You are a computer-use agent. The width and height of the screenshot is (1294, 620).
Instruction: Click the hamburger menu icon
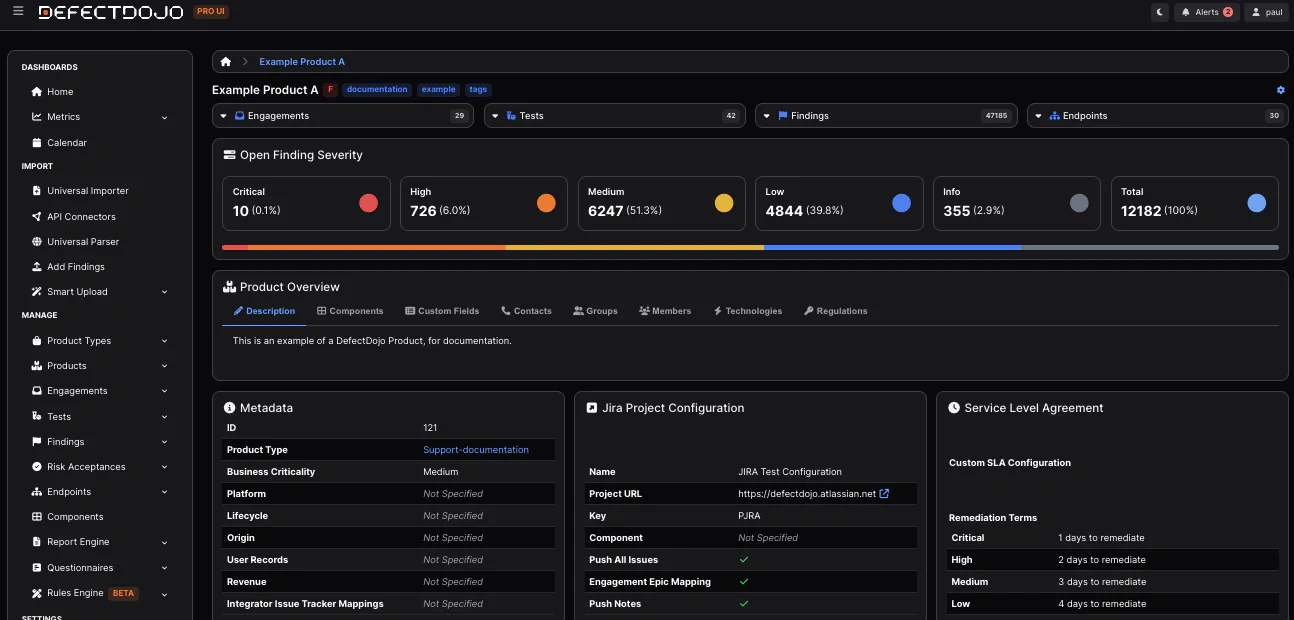18,12
